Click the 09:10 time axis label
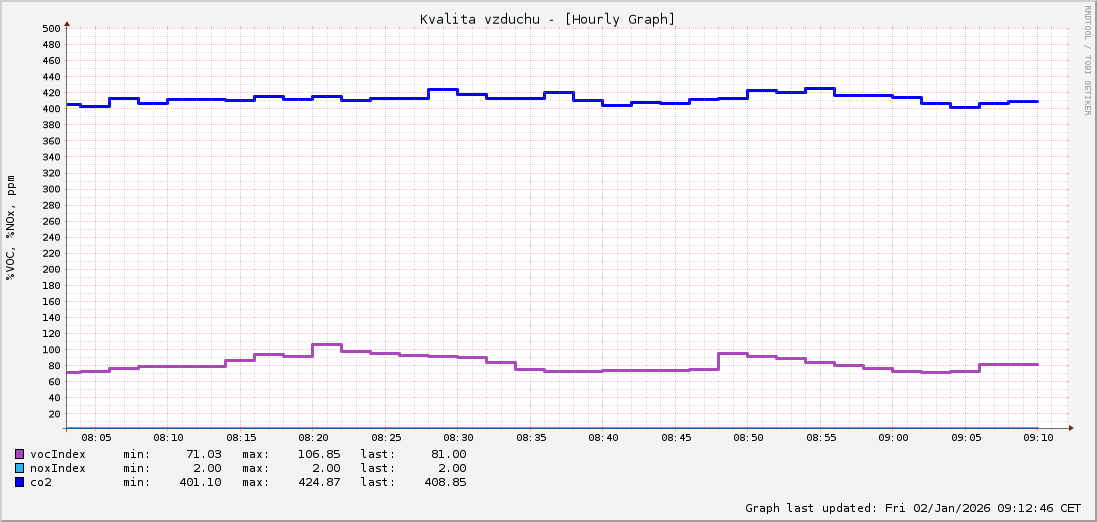Screen dimensions: 1097x522 (1038, 438)
